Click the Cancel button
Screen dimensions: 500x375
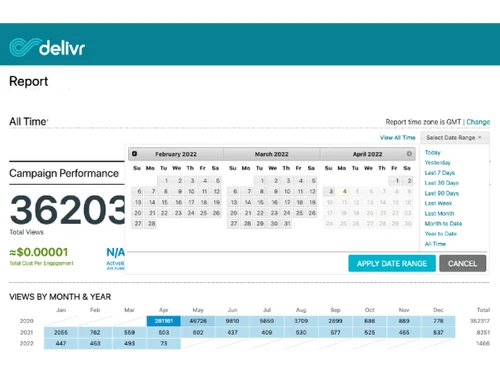pyautogui.click(x=462, y=263)
